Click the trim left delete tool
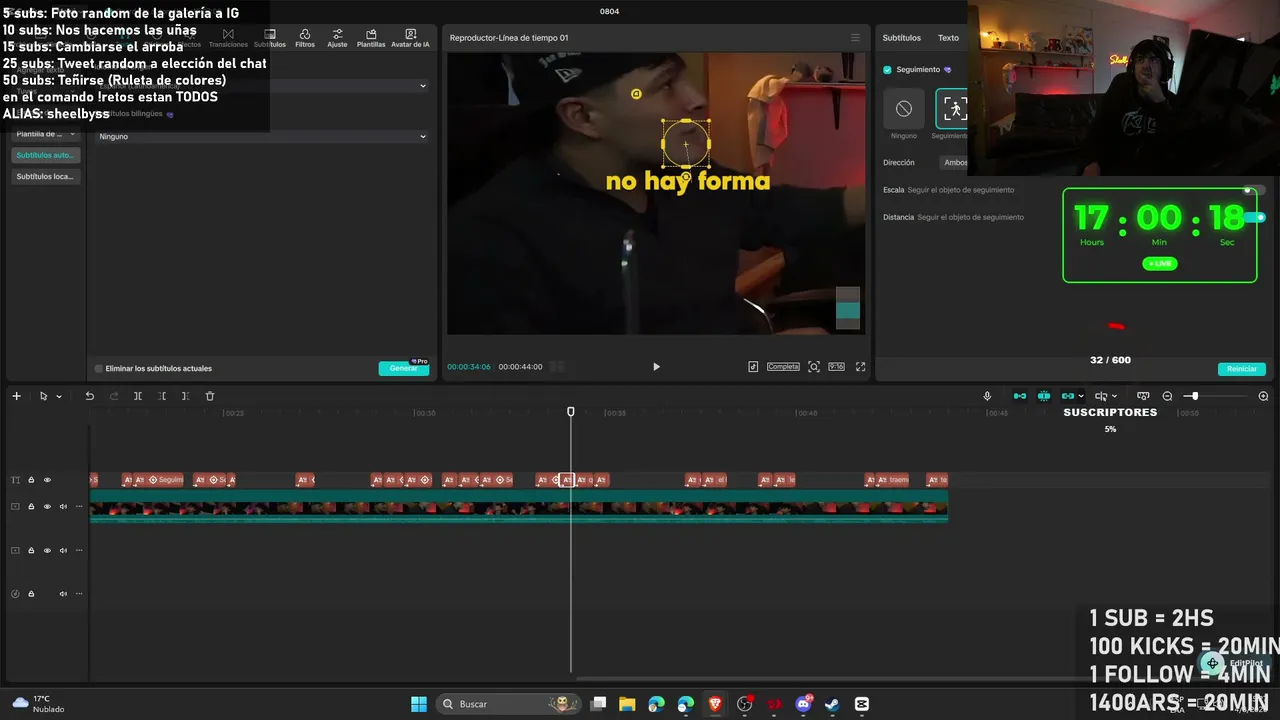The width and height of the screenshot is (1280, 720). [162, 396]
